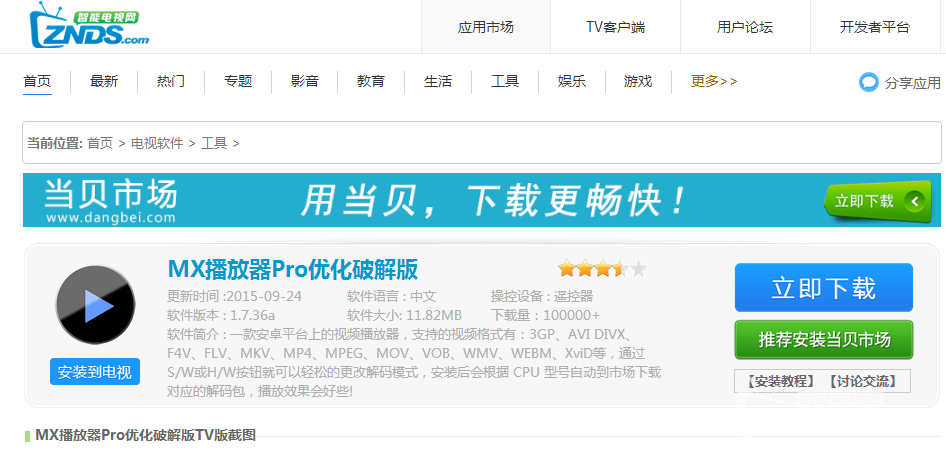Click the arrow icon on 立即下载 banner button

[x=915, y=201]
